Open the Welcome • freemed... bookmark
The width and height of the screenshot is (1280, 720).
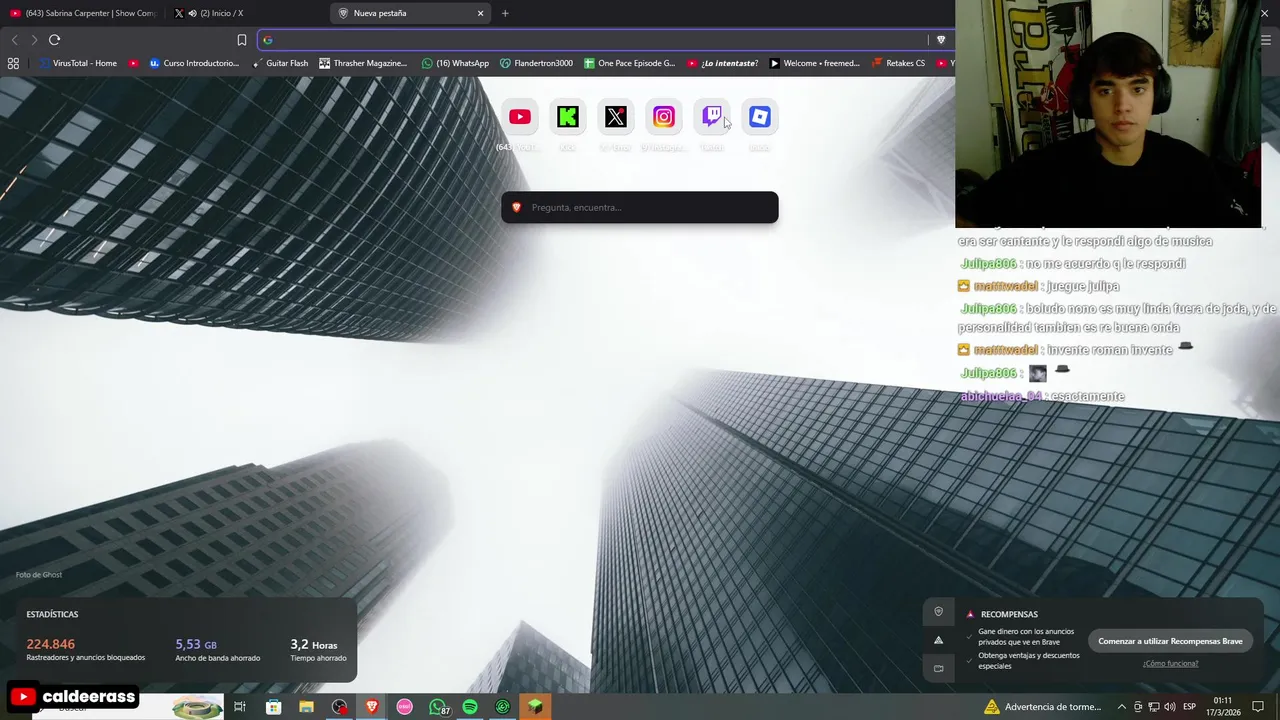pos(814,63)
